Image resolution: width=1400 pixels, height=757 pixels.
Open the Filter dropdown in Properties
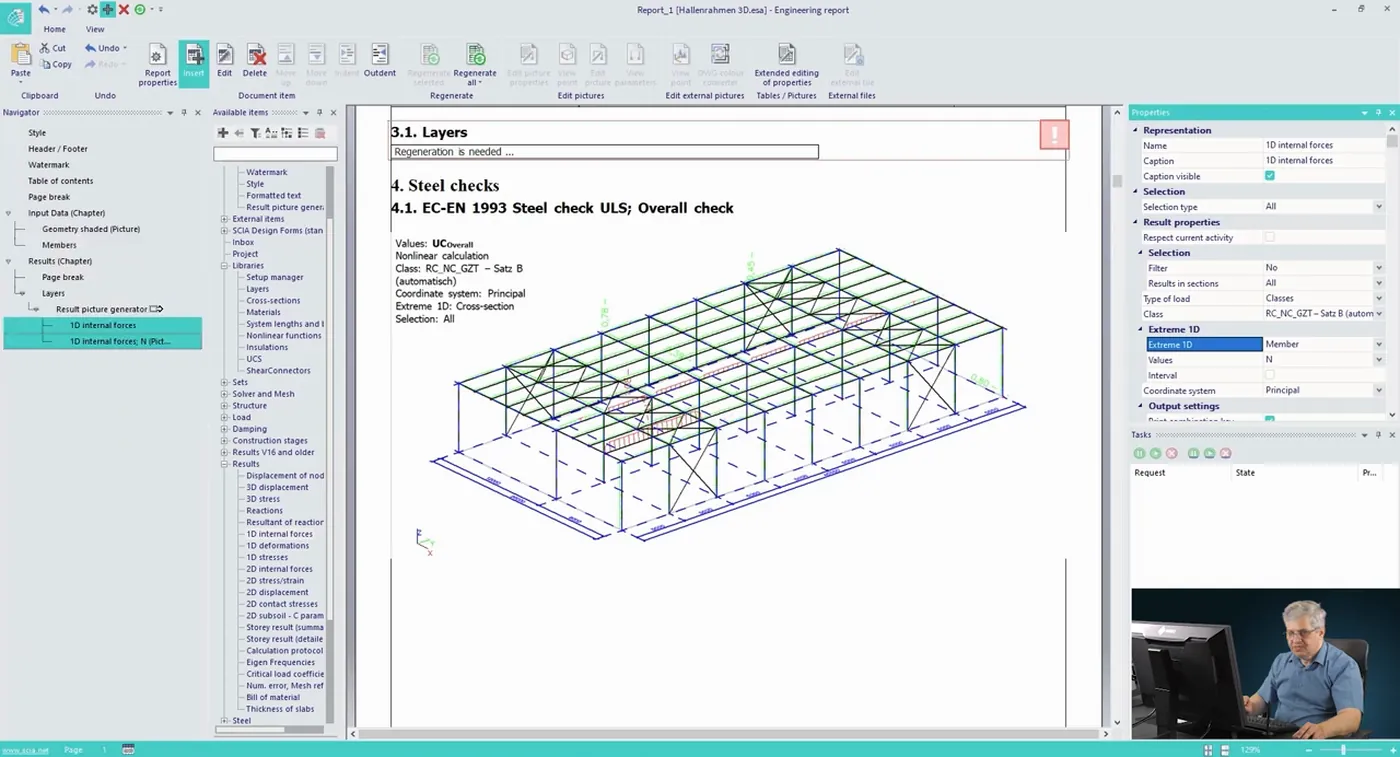pyautogui.click(x=1379, y=268)
